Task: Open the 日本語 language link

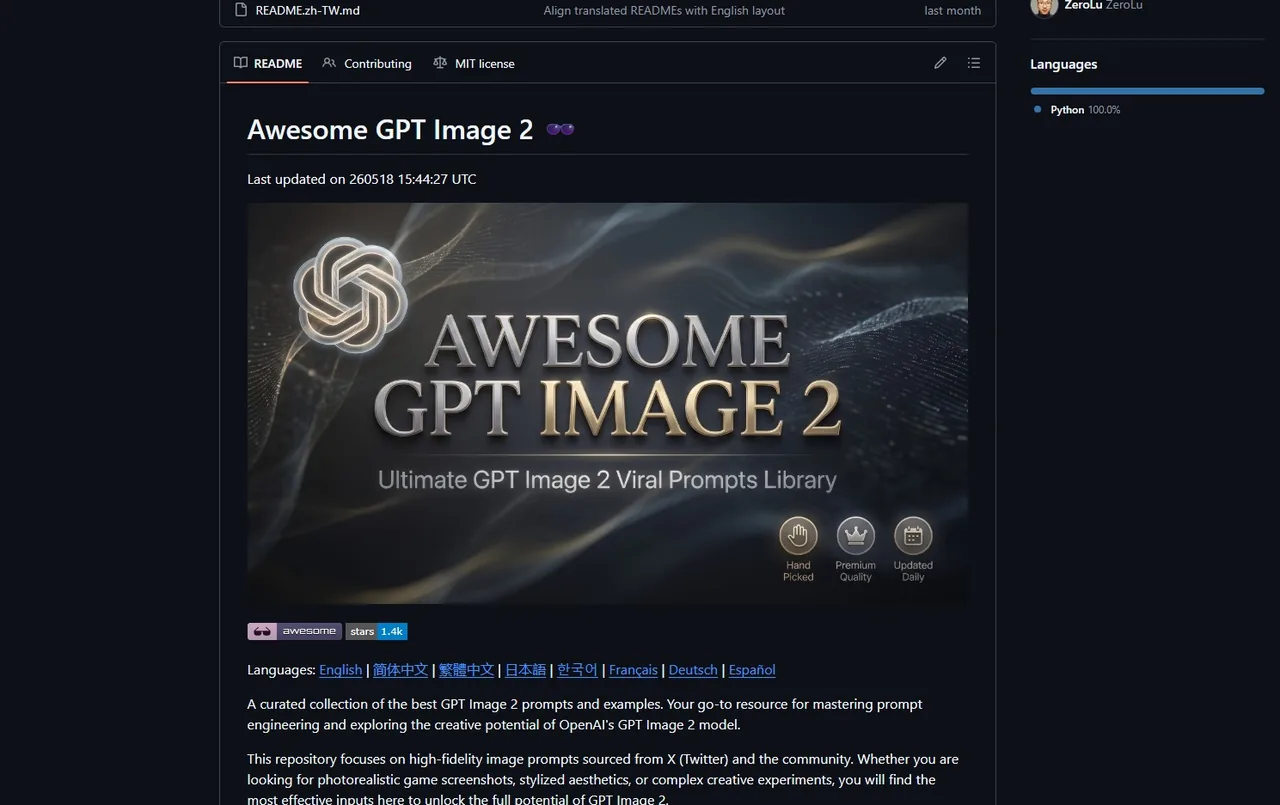Action: [x=526, y=670]
